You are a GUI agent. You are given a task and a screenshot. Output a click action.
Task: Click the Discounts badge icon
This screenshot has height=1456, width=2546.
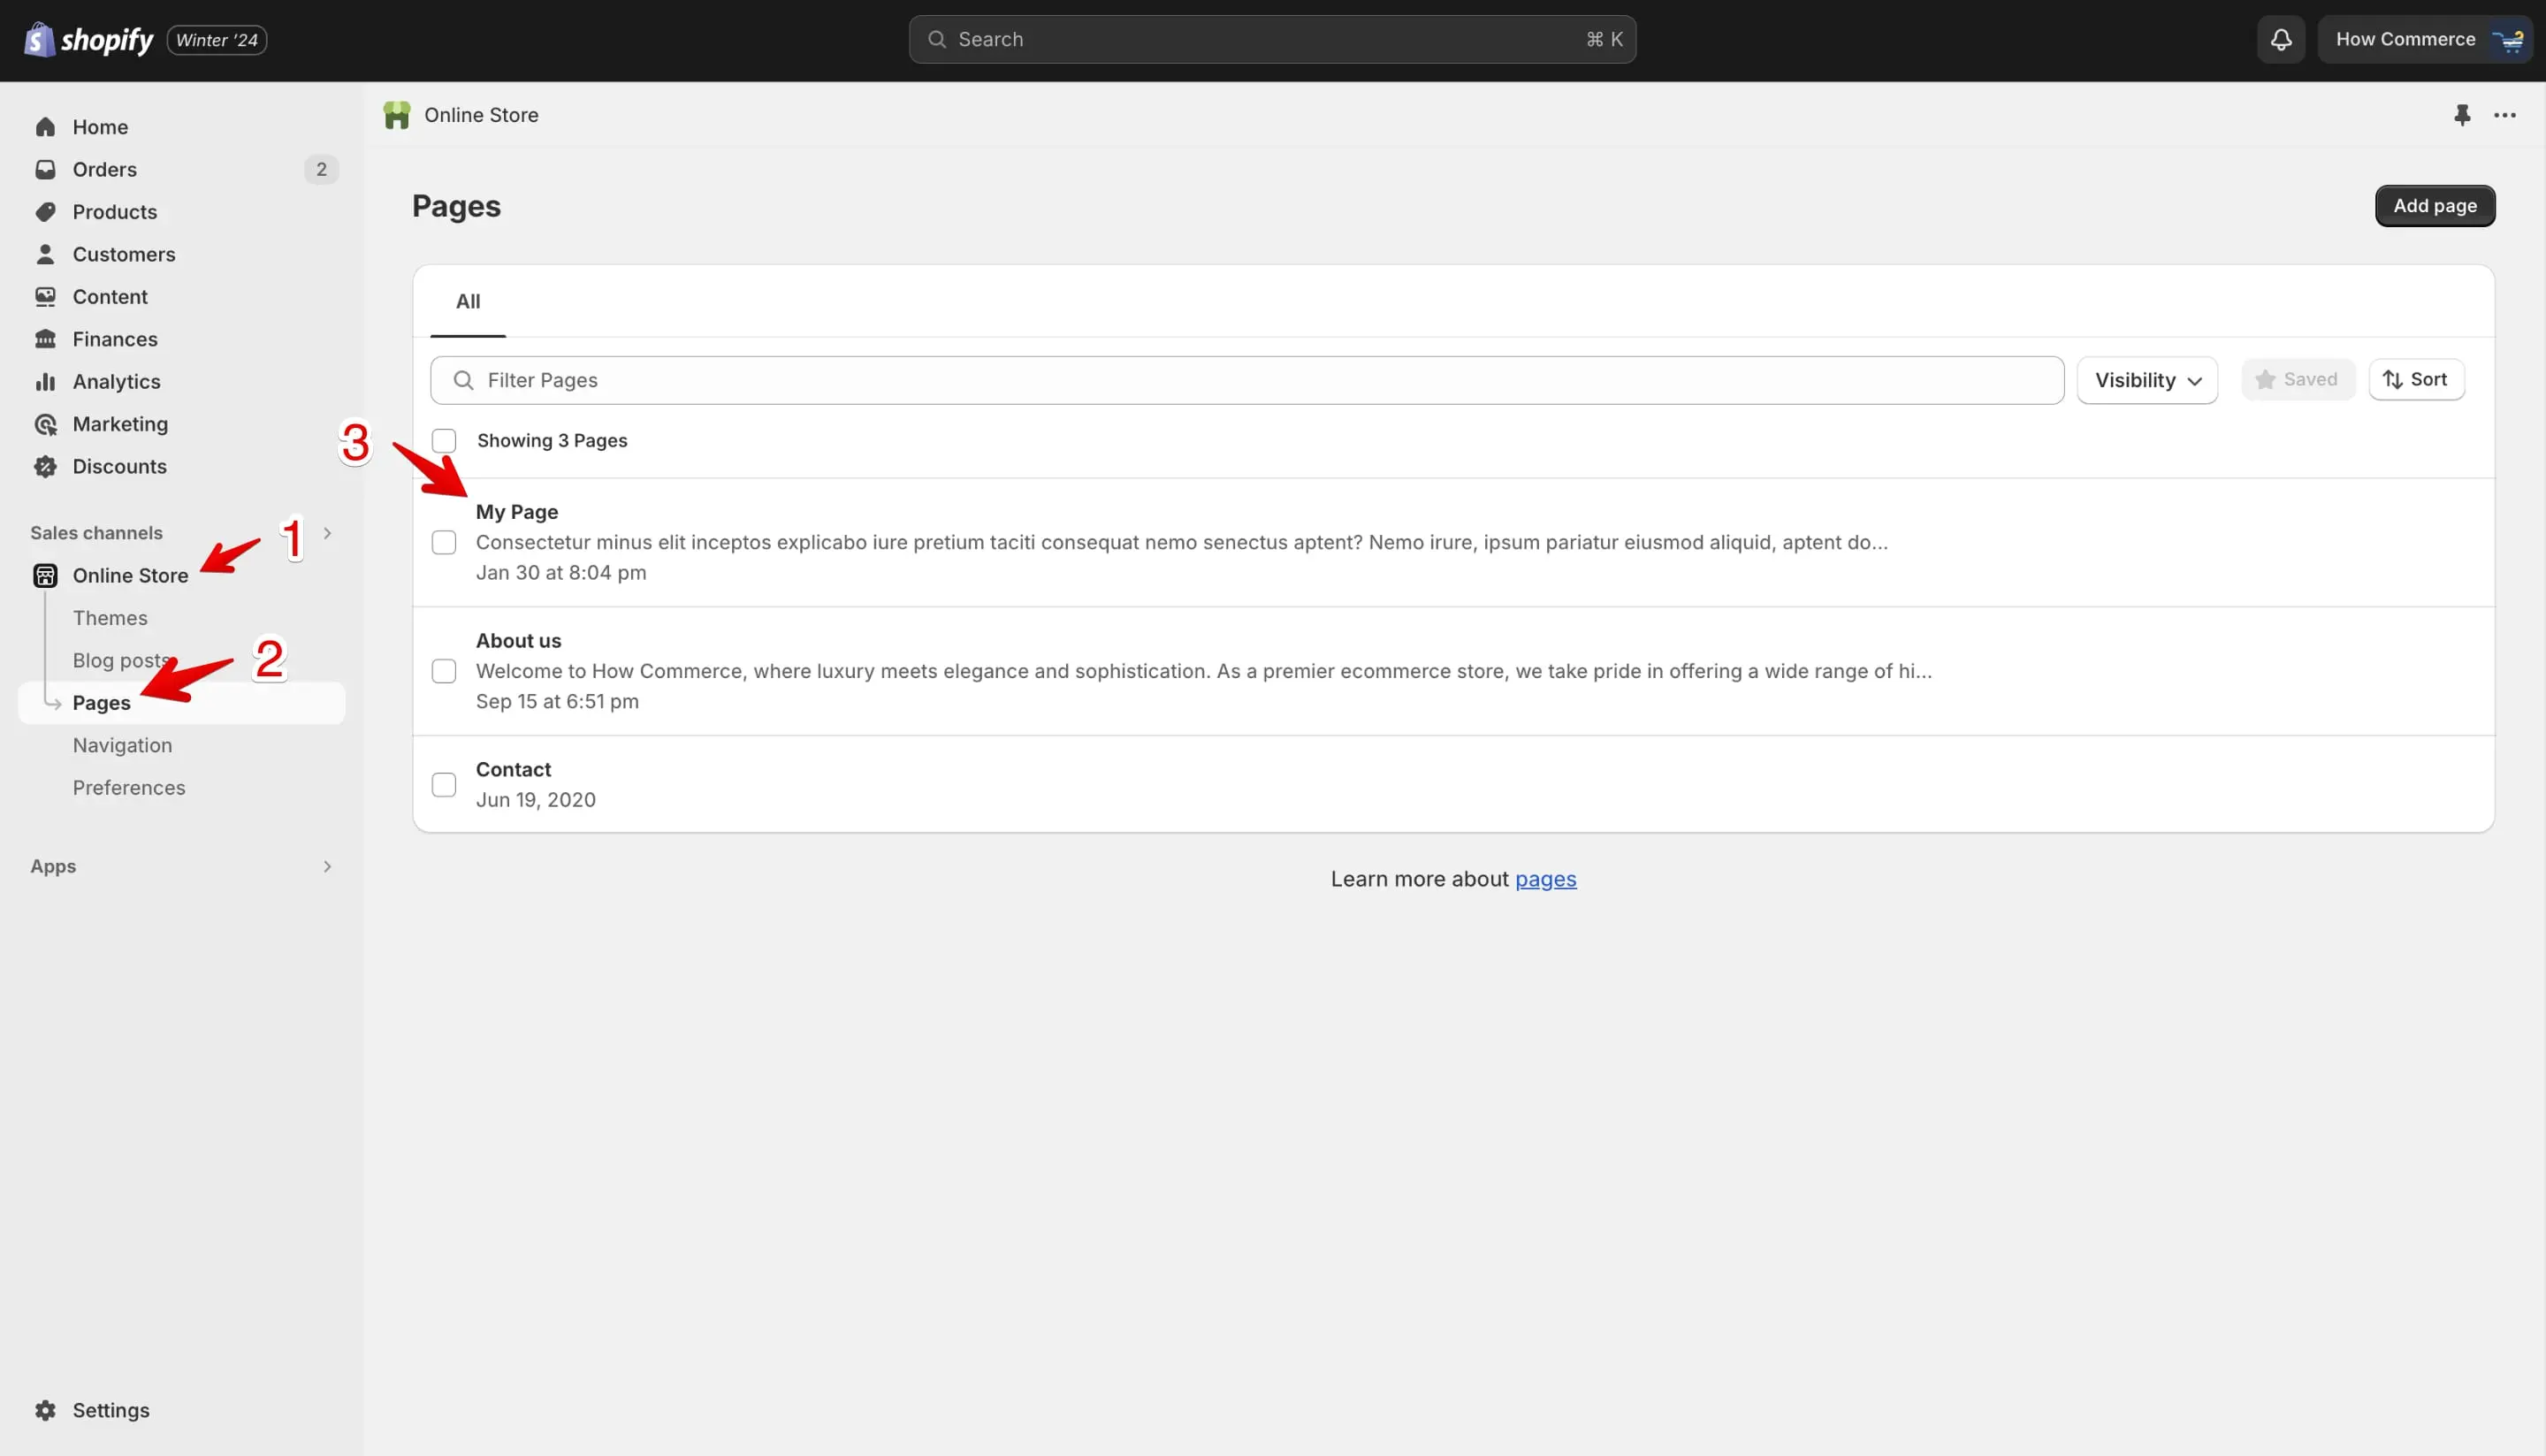pos(45,467)
